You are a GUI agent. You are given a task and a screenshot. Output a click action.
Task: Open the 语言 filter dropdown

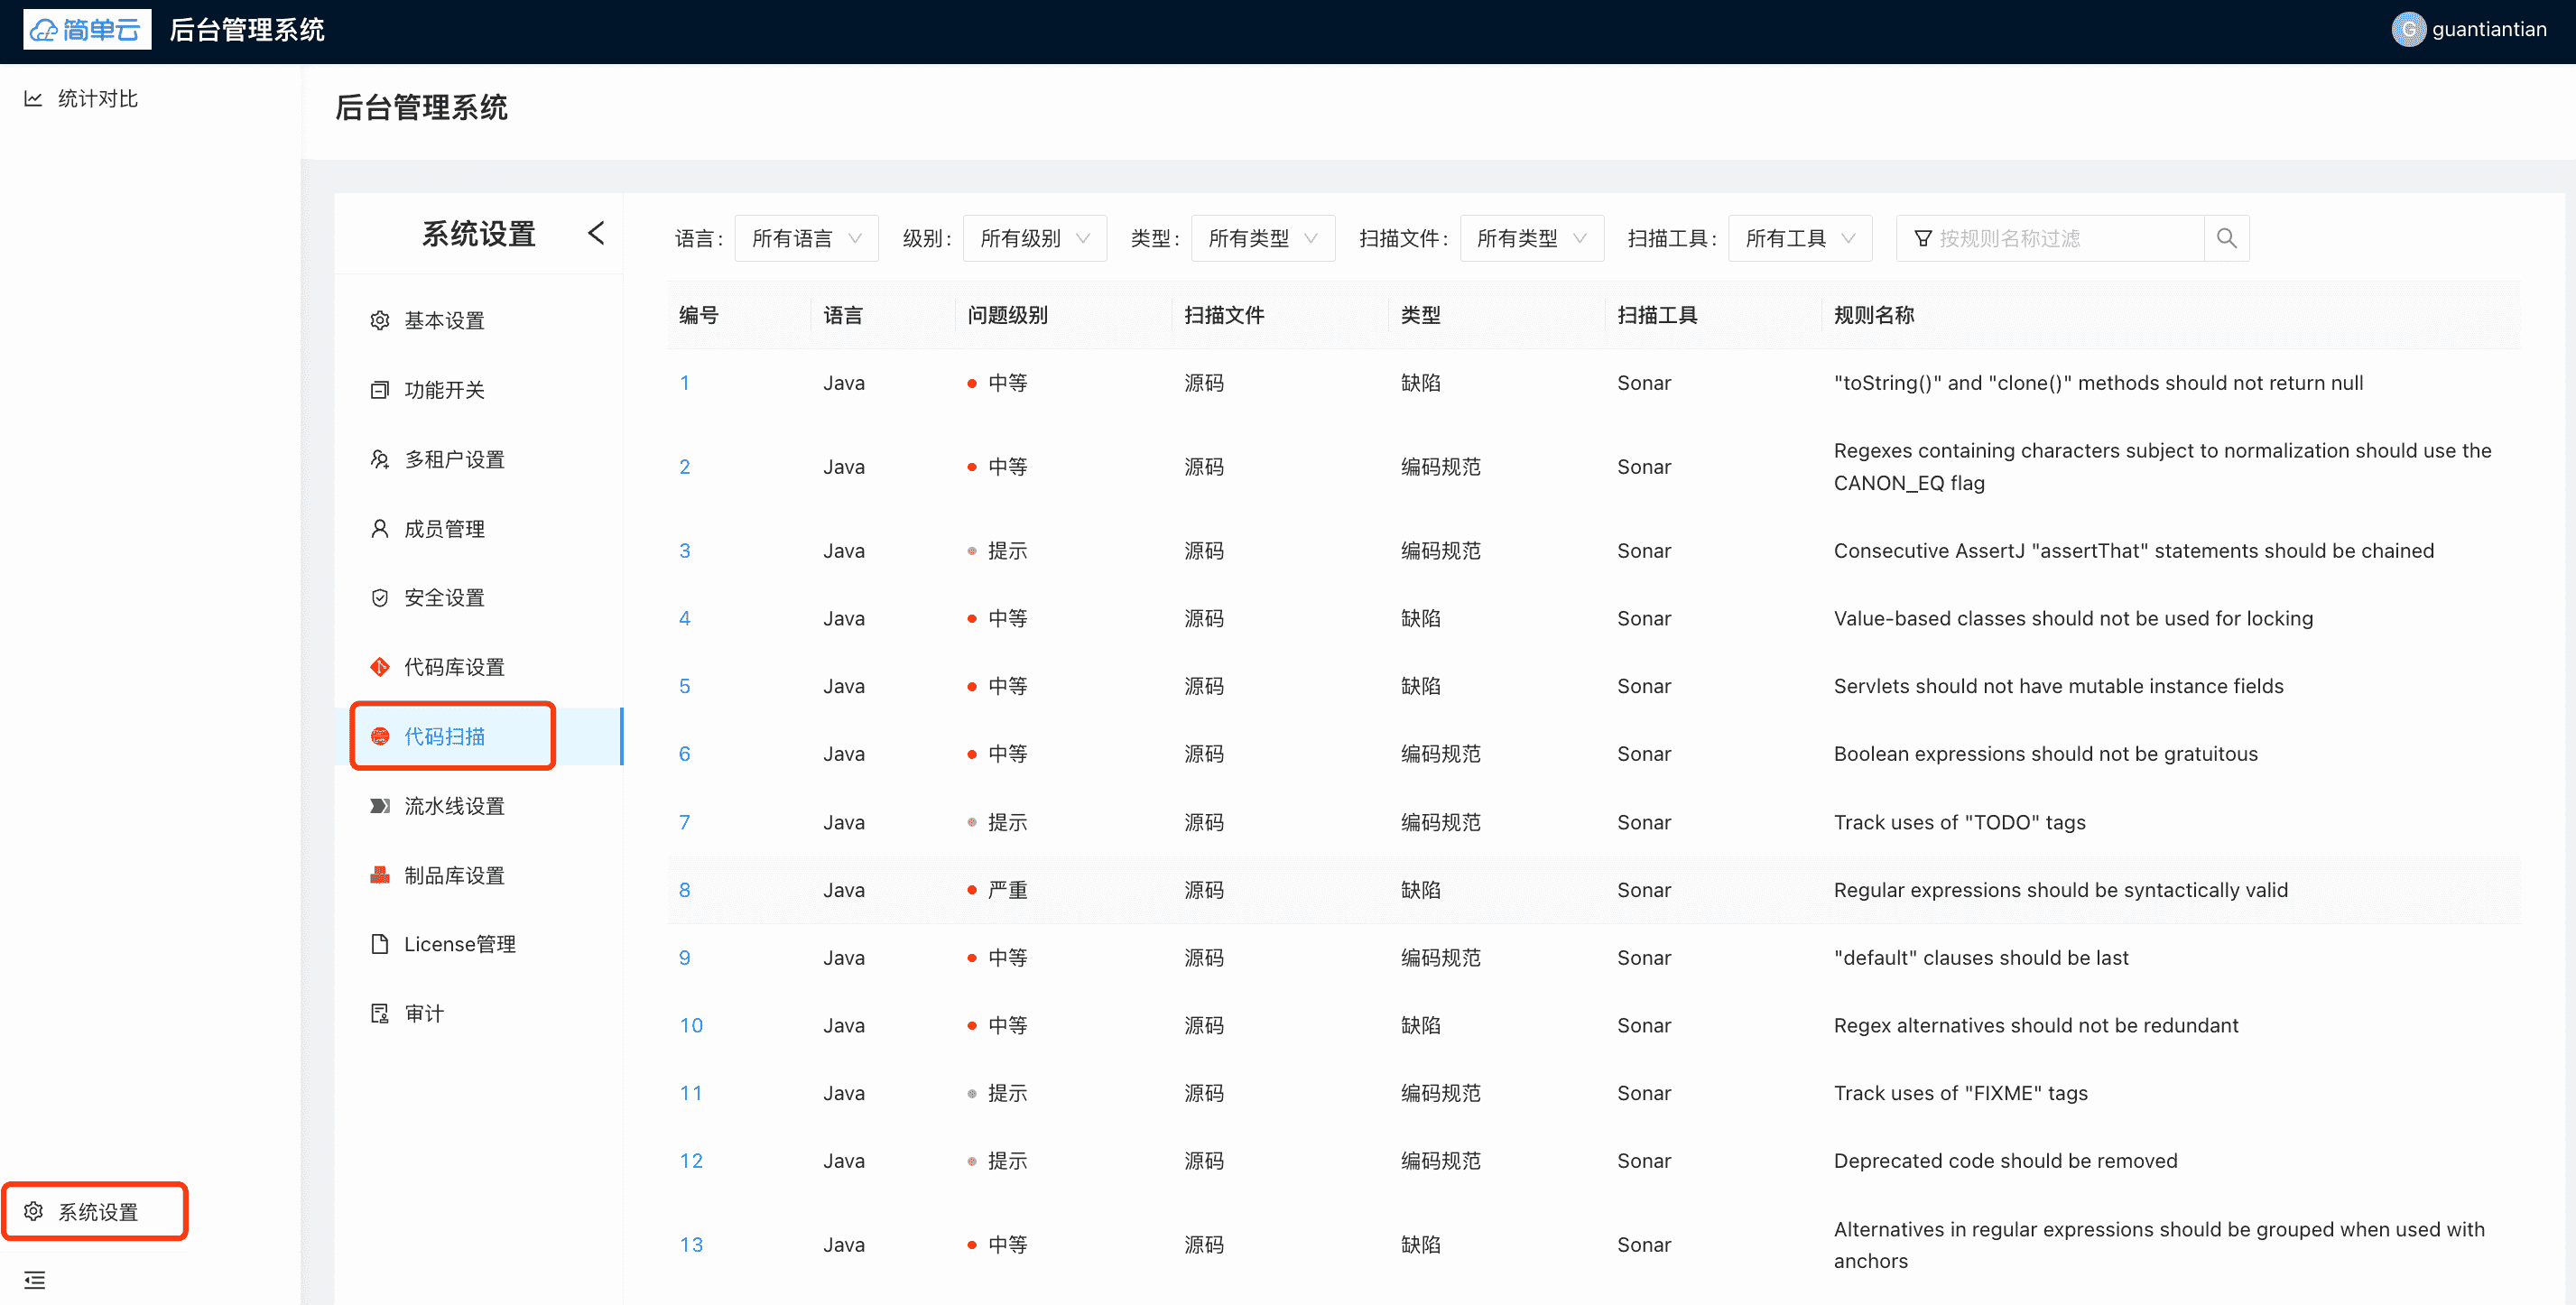click(806, 238)
